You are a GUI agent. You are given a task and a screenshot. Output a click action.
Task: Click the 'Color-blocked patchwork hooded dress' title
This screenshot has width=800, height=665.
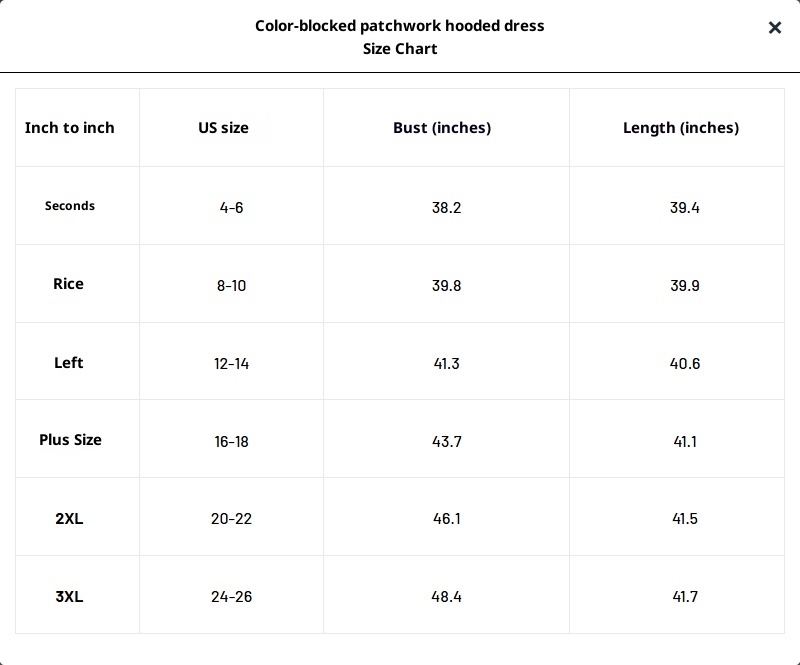click(400, 26)
